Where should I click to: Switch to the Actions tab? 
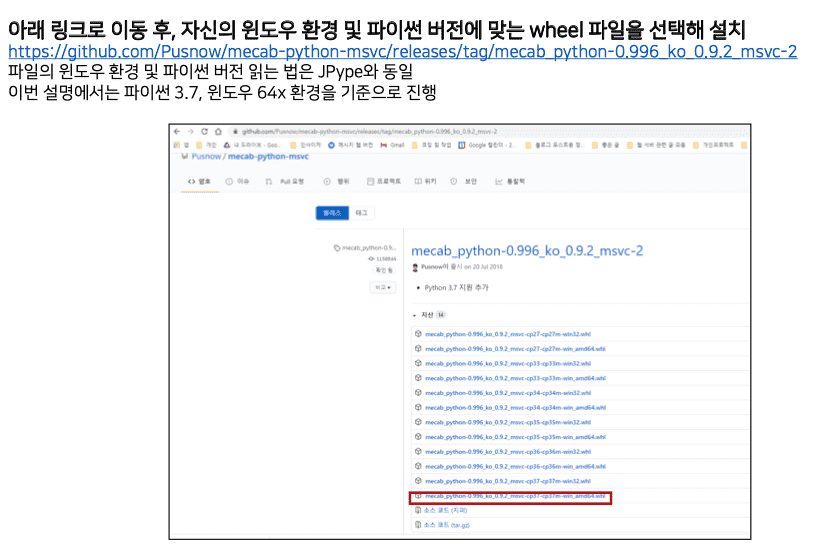point(336,181)
